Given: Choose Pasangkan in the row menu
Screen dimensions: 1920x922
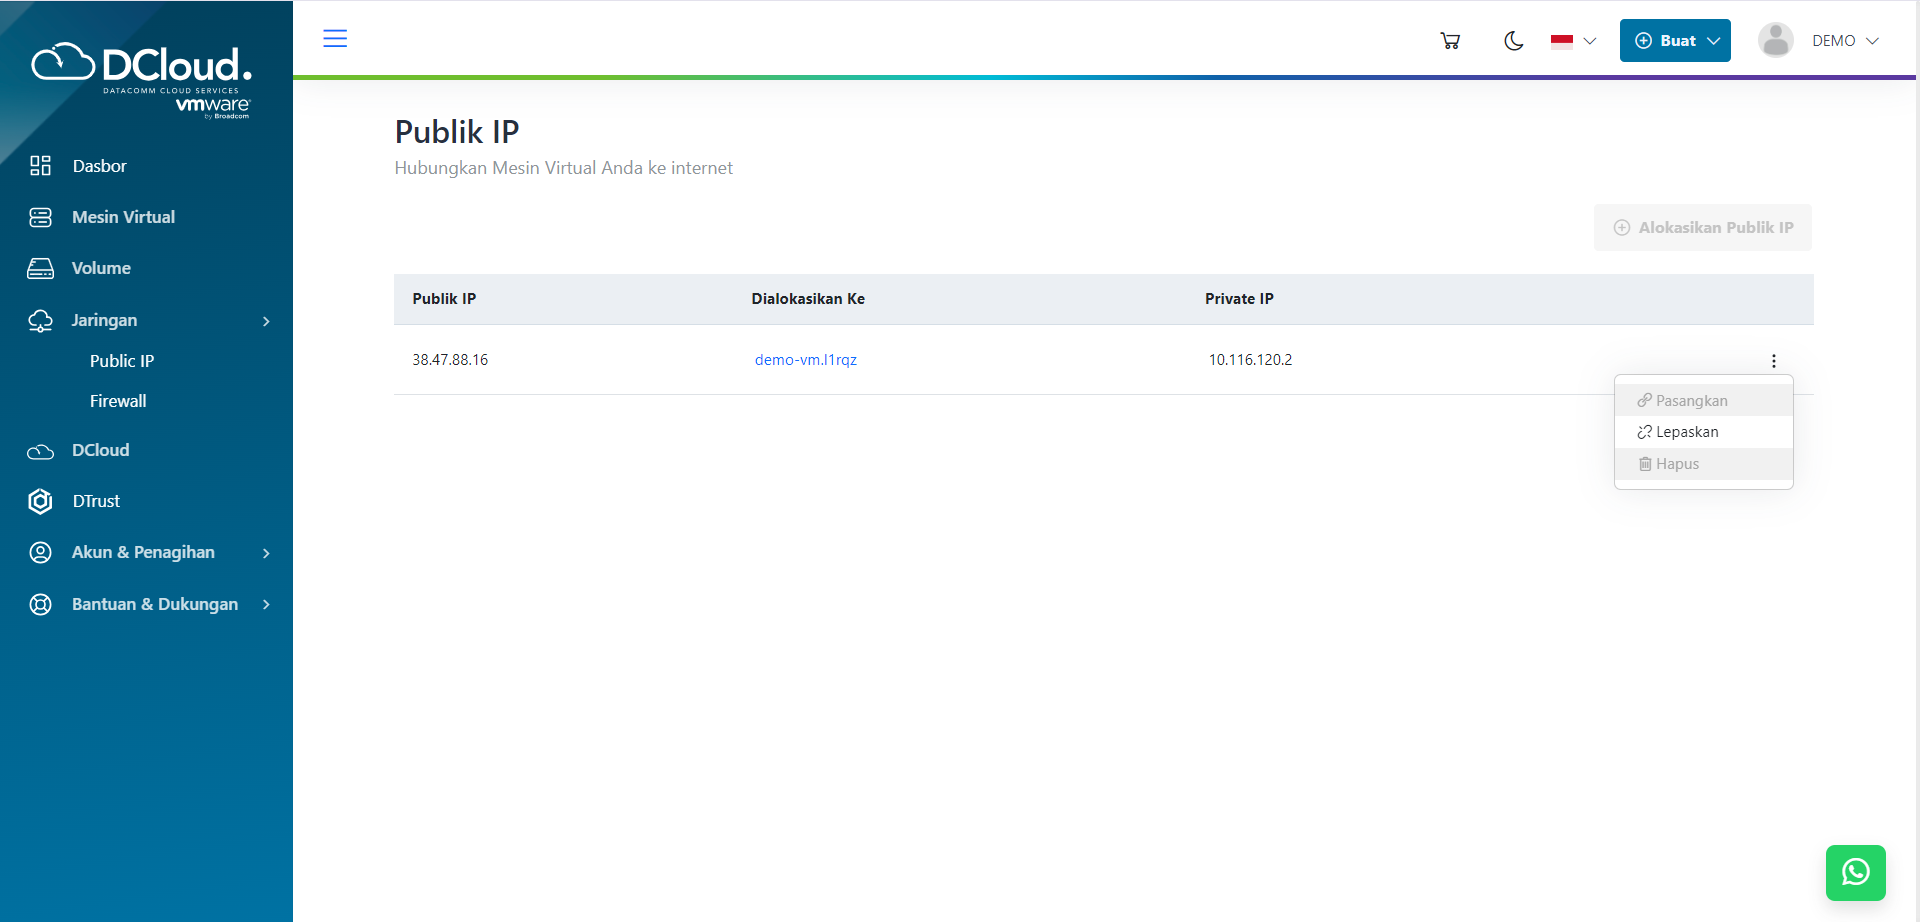Looking at the screenshot, I should (x=1690, y=401).
